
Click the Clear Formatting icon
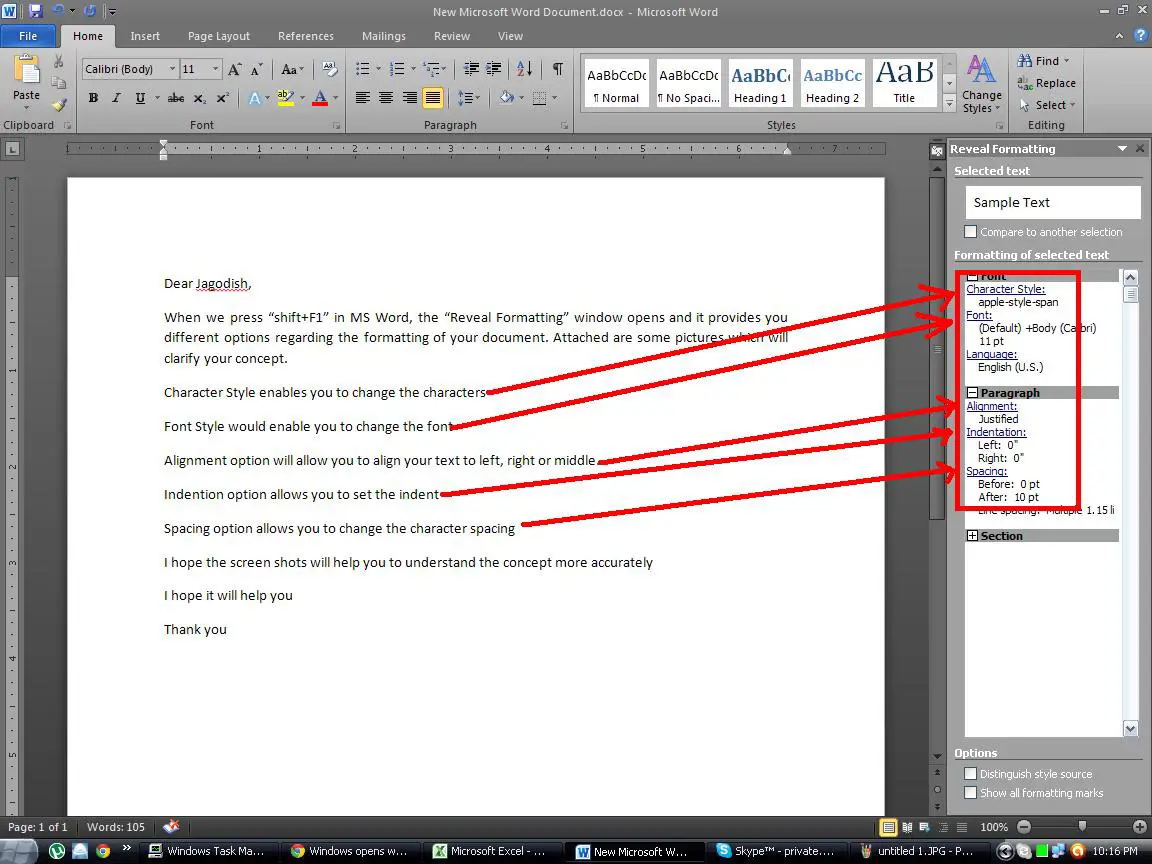330,69
